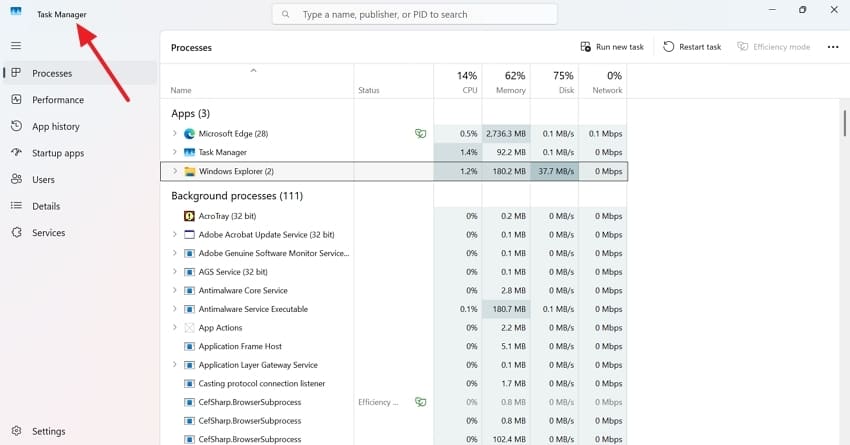Click the Adobe Acrobat Update Service icon
This screenshot has width=850, height=445.
(189, 235)
